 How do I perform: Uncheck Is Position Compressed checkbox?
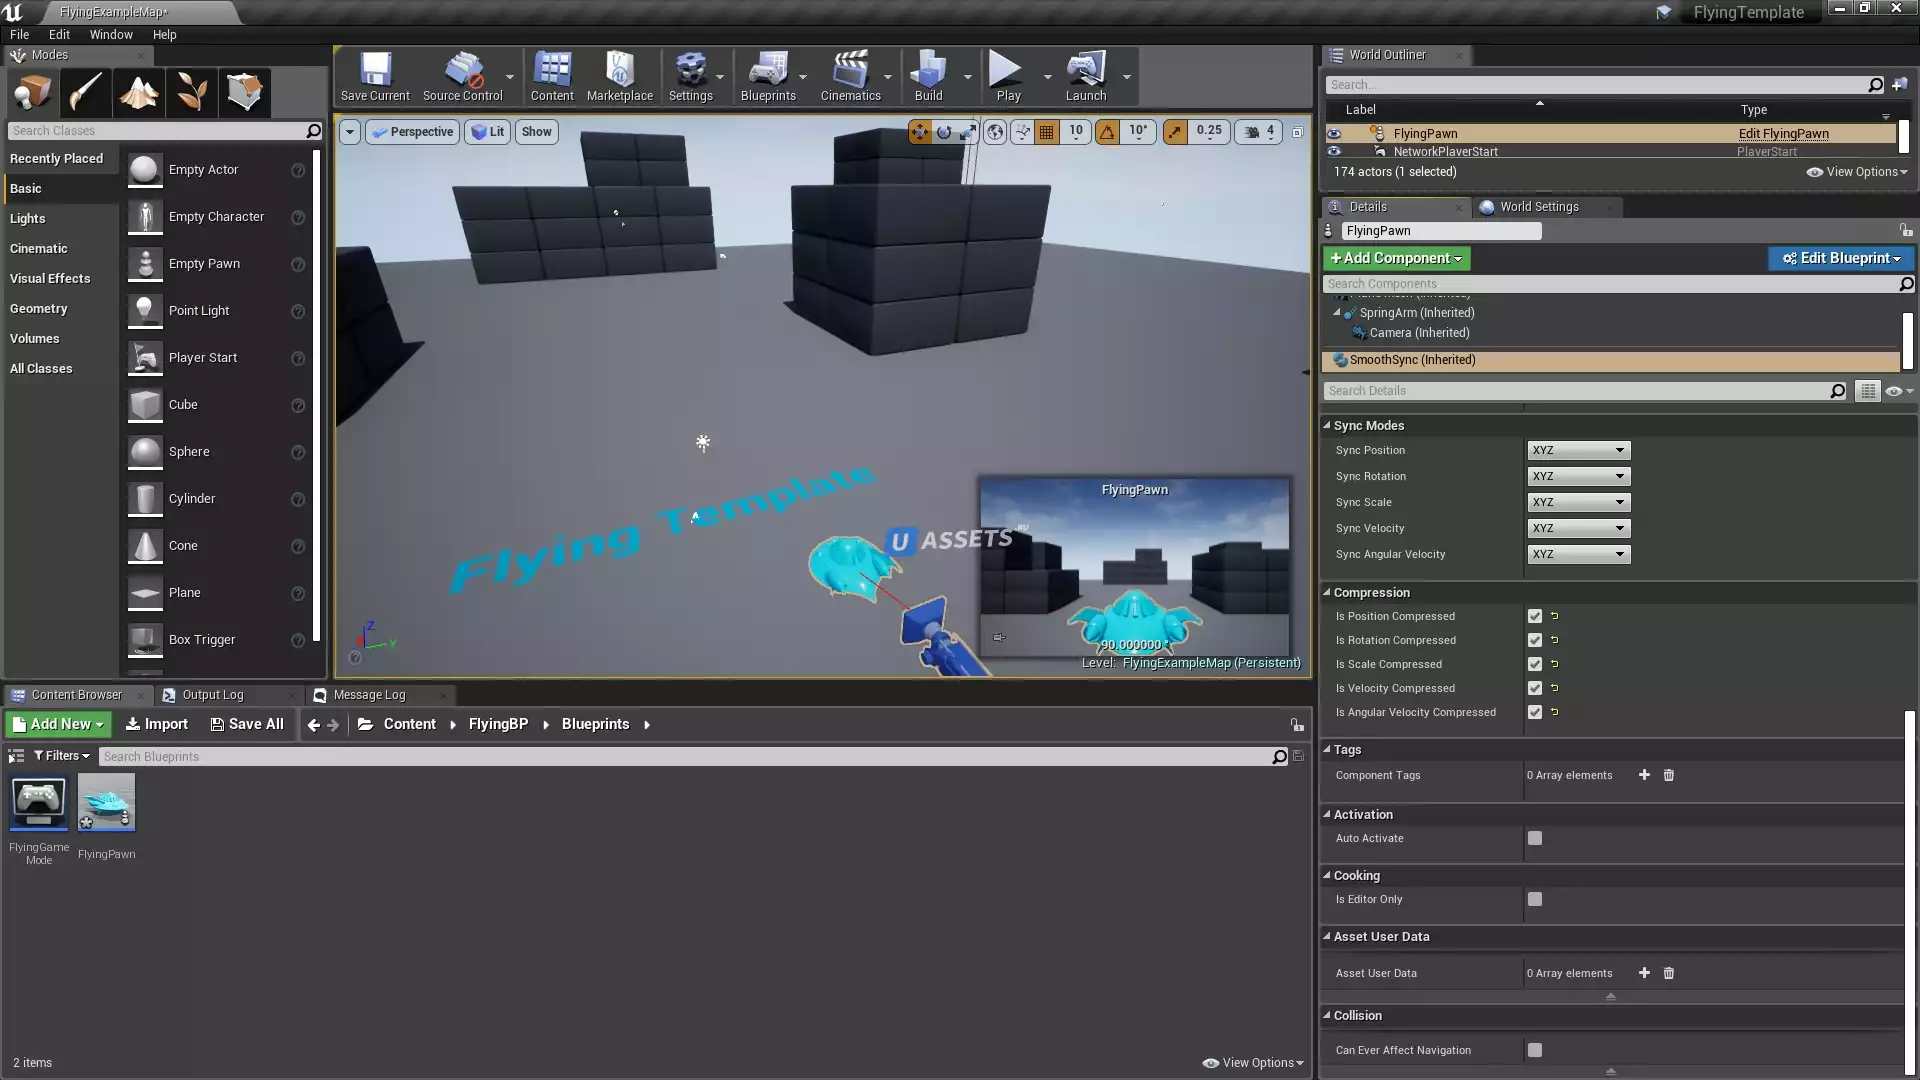[x=1535, y=616]
